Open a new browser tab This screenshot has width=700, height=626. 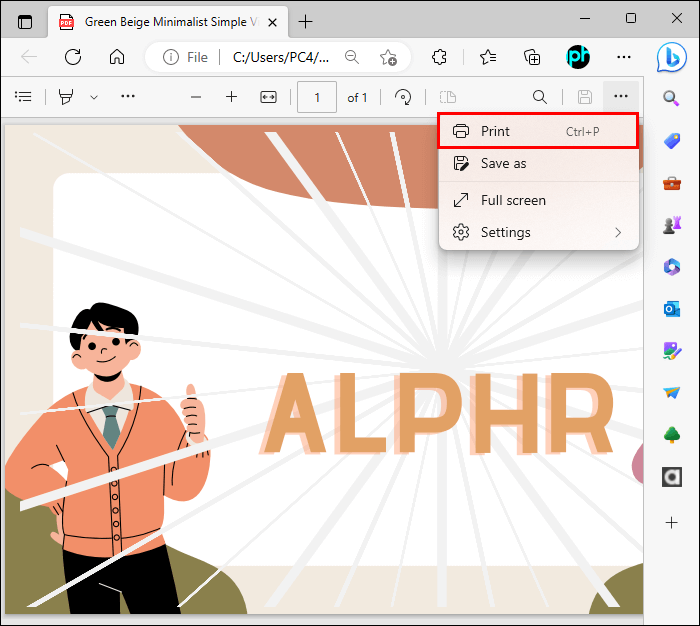(305, 21)
